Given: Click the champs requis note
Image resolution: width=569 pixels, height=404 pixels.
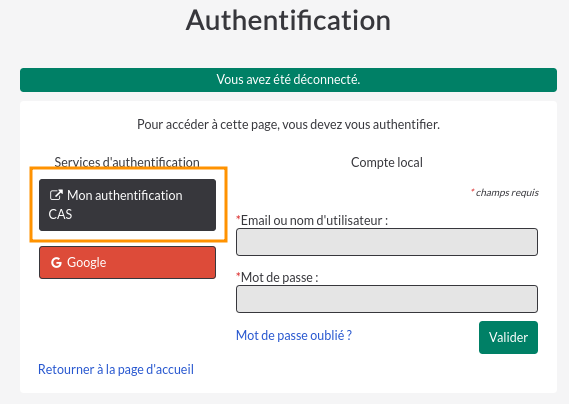Looking at the screenshot, I should click(507, 193).
